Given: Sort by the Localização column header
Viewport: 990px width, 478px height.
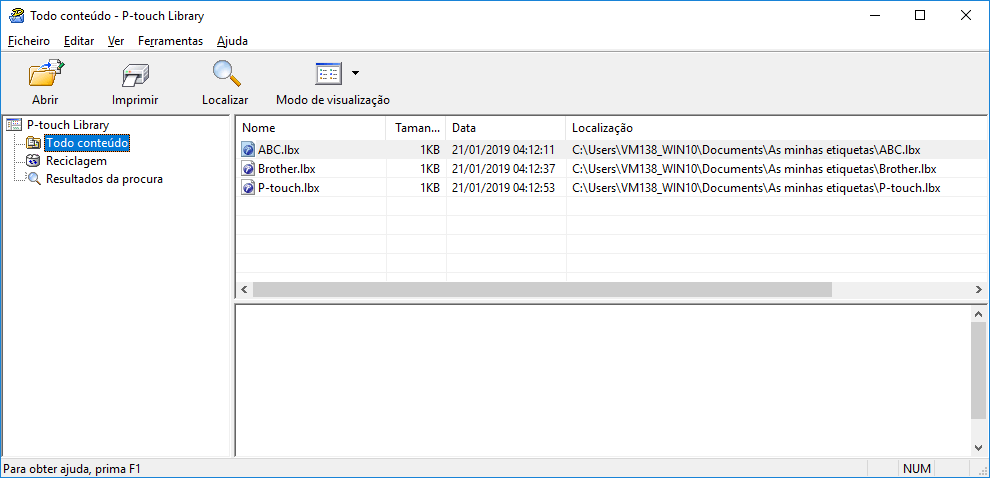Looking at the screenshot, I should coord(777,128).
